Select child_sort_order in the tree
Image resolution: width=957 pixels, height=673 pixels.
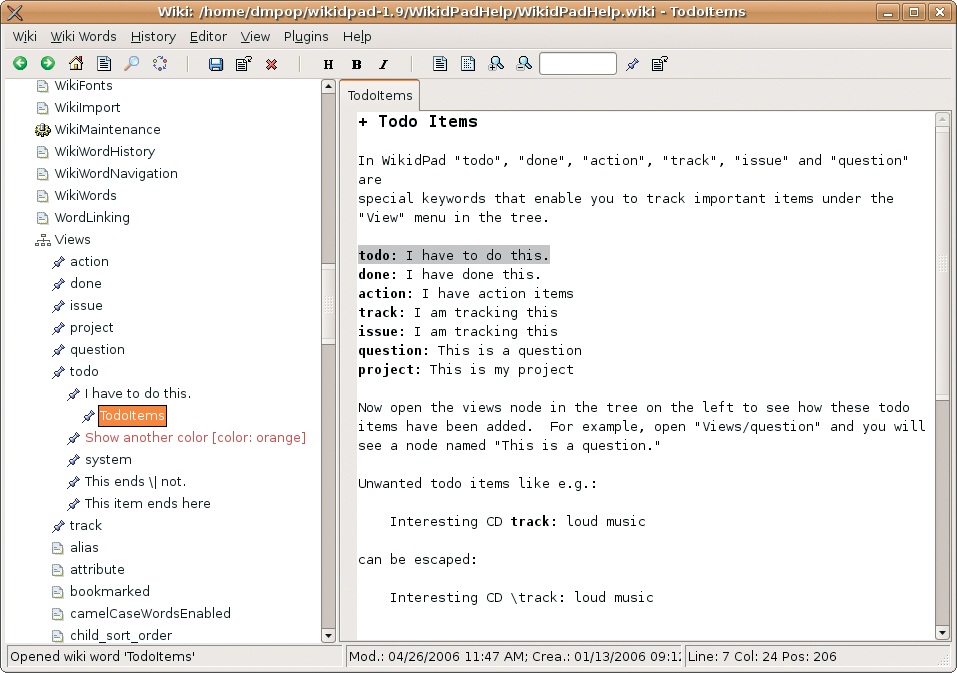click(x=121, y=635)
